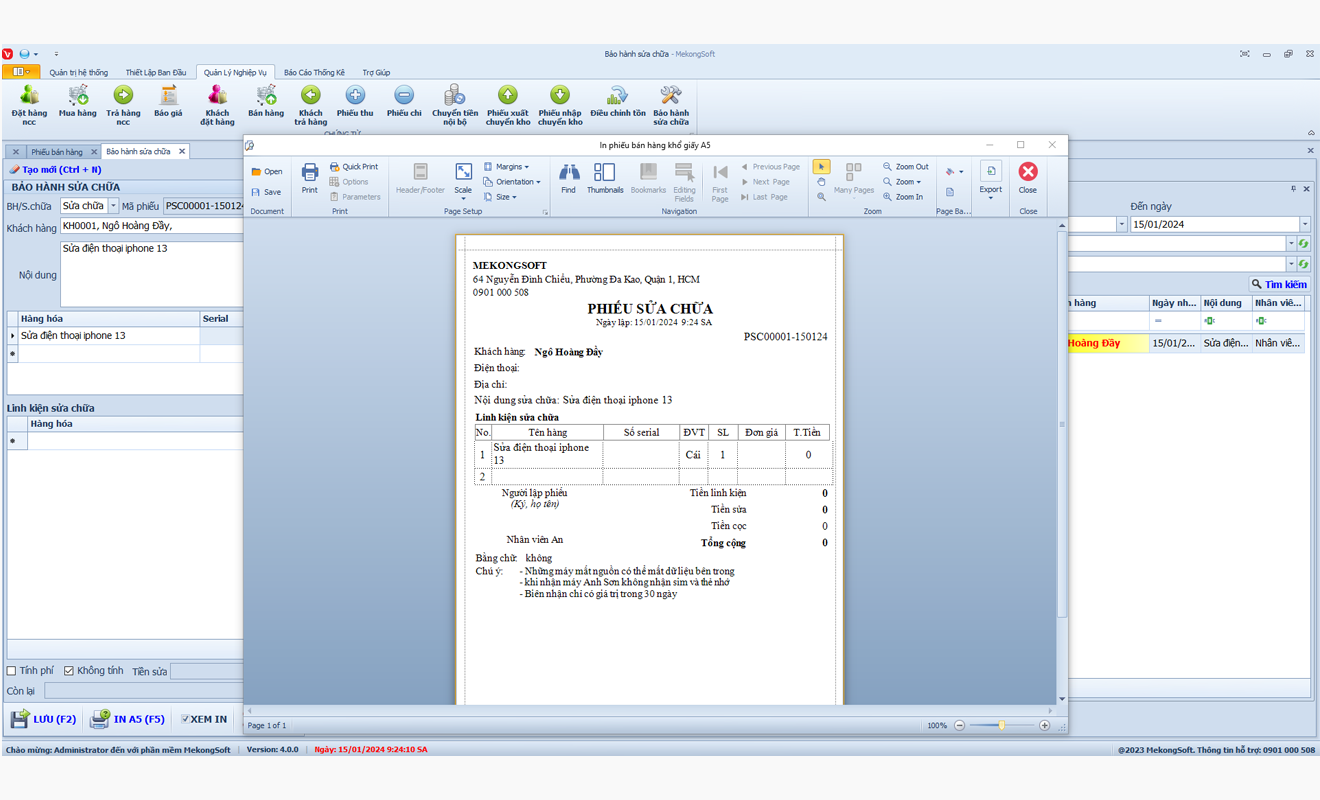Click the Tìm kiếm search button
The width and height of the screenshot is (1320, 800).
click(x=1279, y=284)
